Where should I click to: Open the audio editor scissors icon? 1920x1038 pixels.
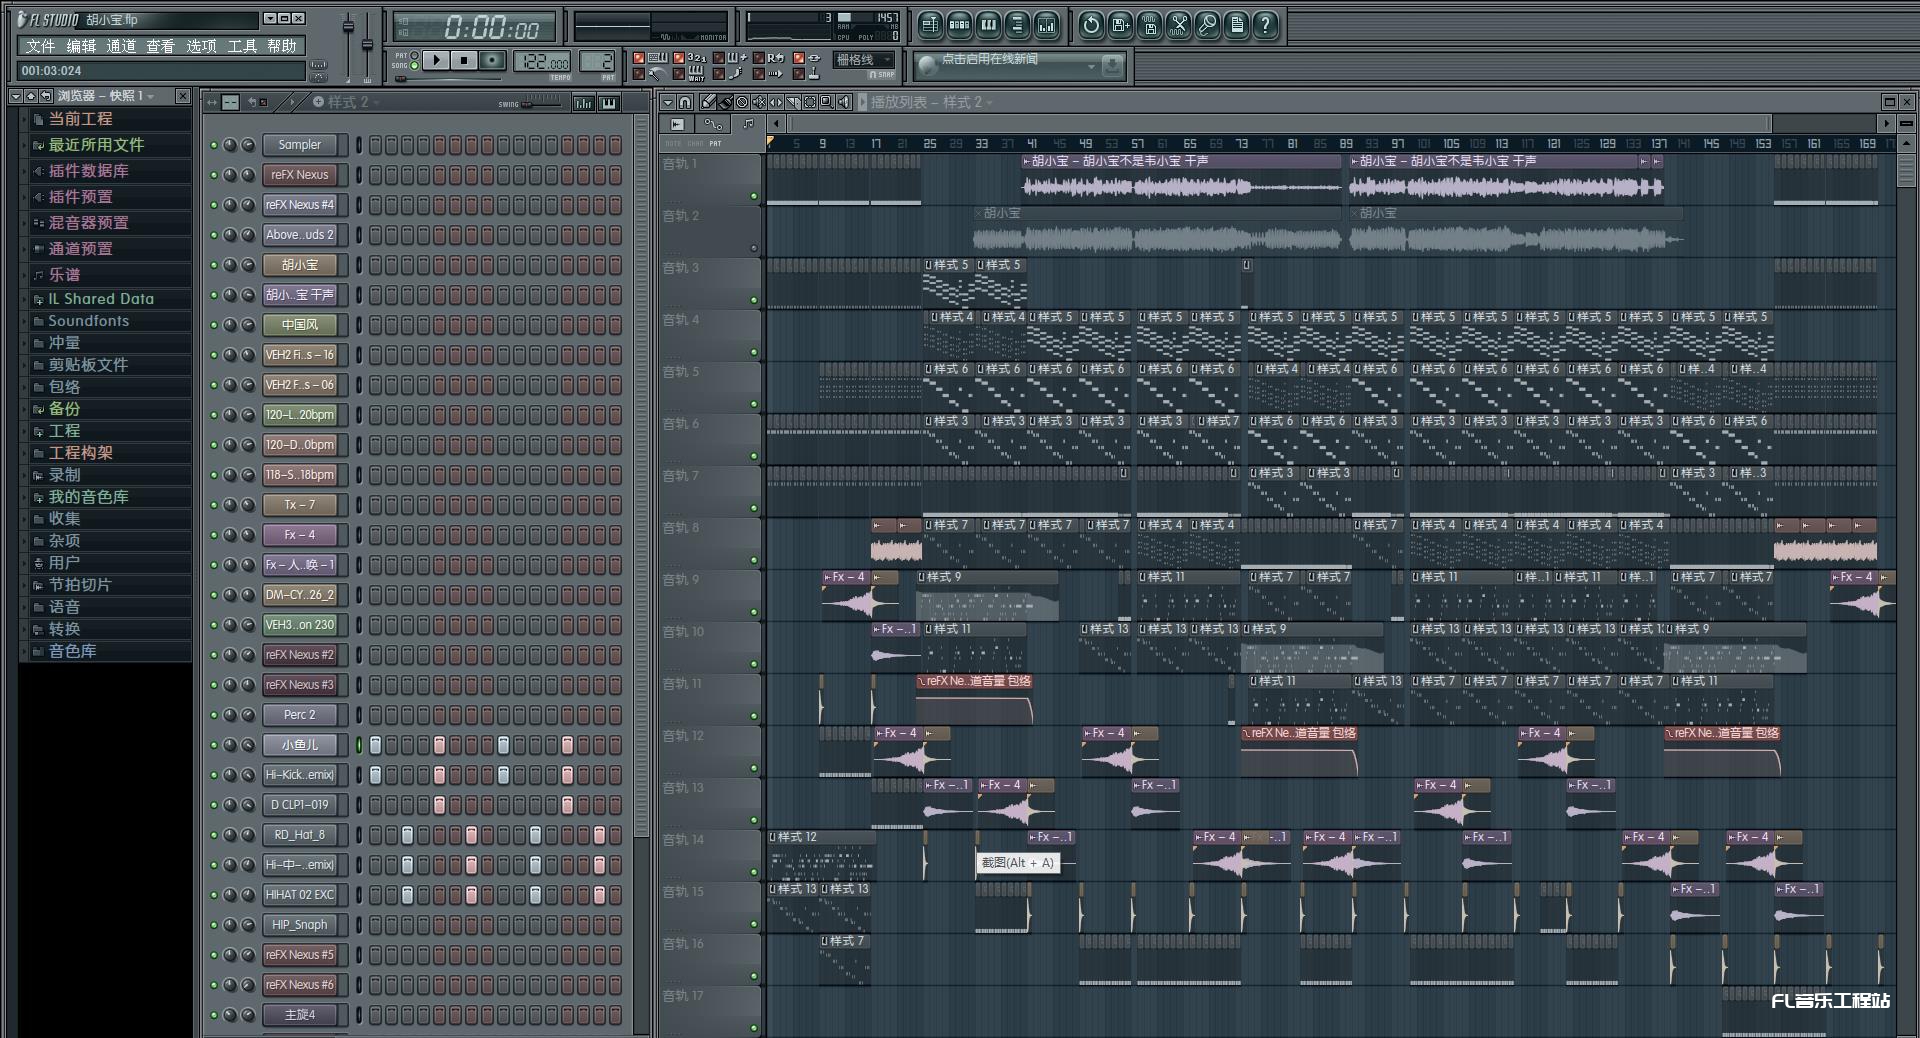[x=1179, y=25]
